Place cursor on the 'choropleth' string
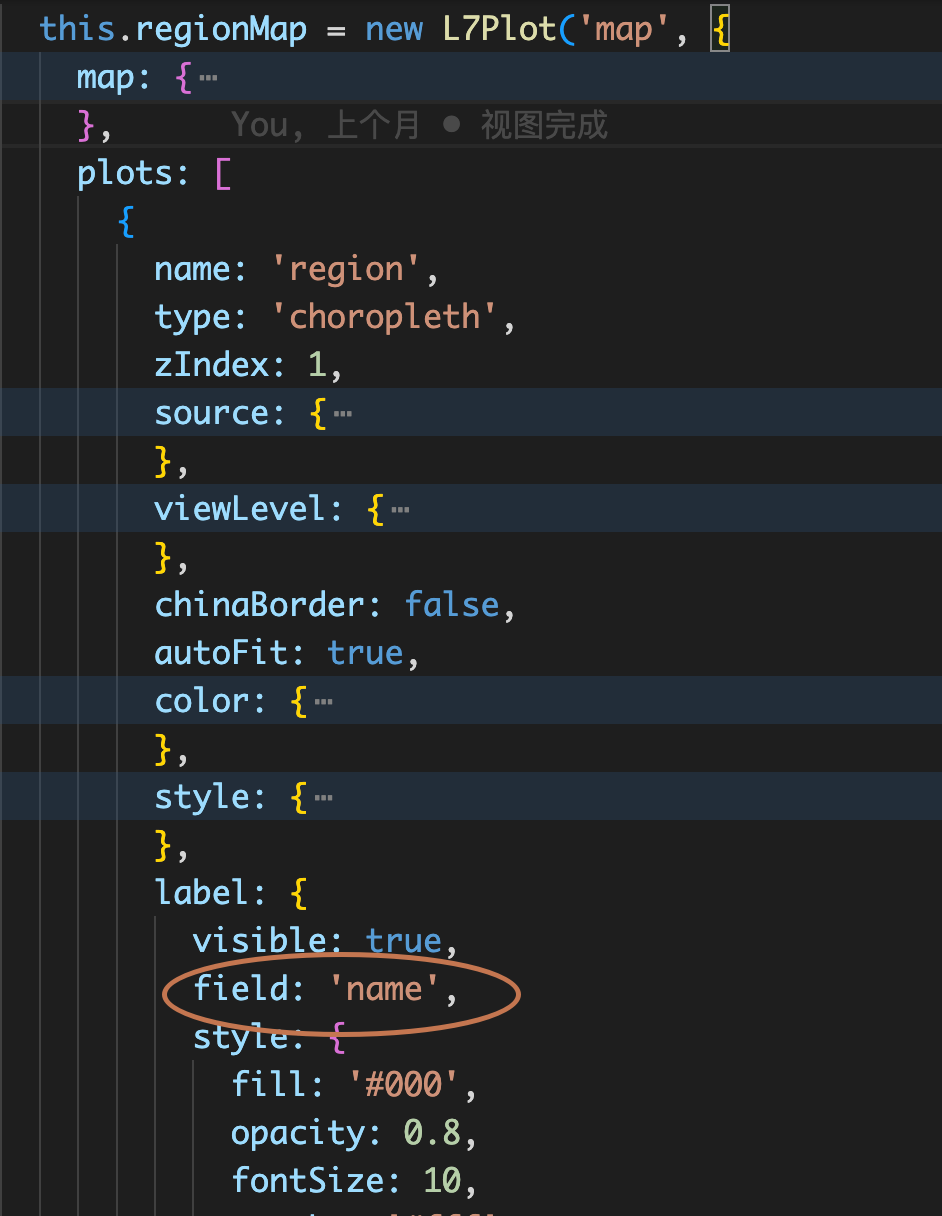The image size is (942, 1216). coord(385,316)
